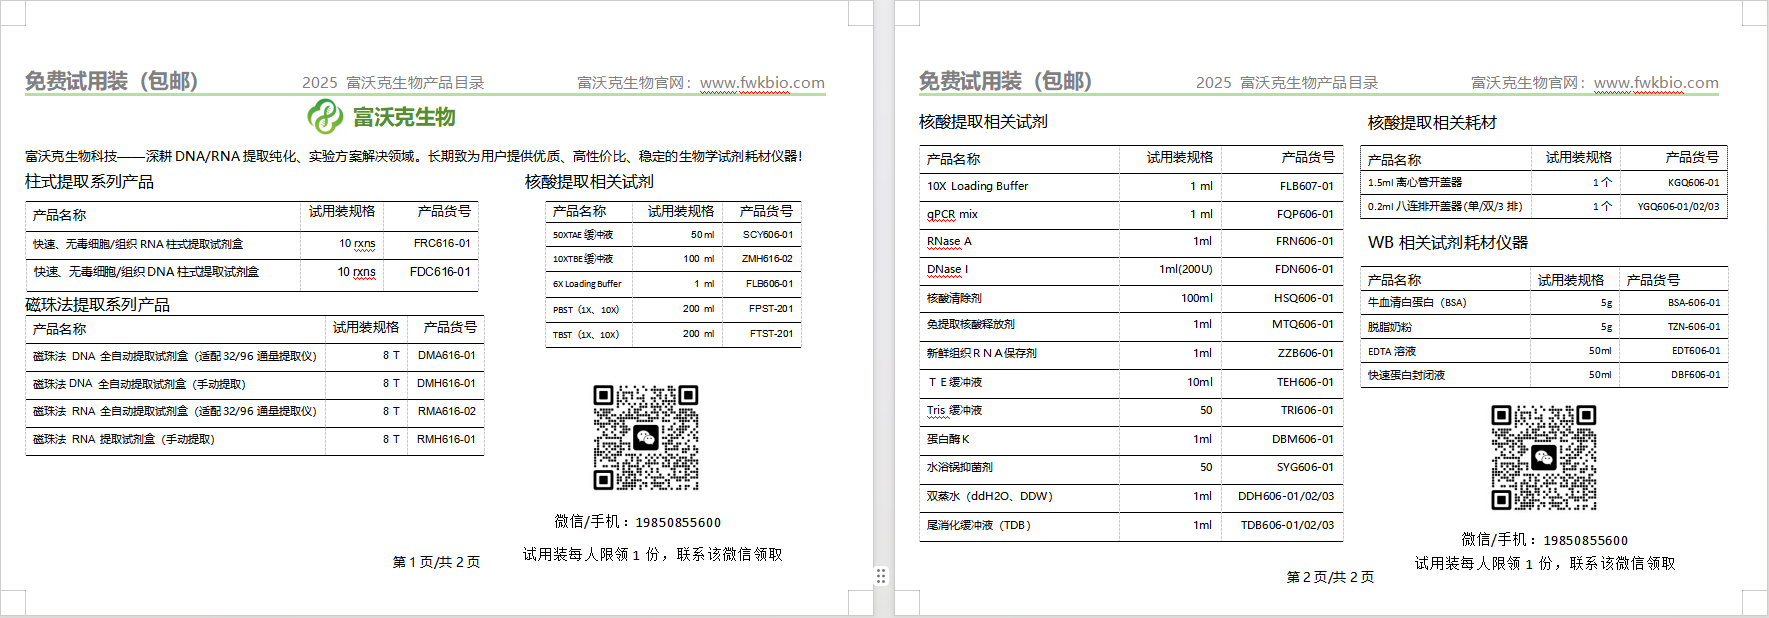Click the 第 2 页/共 2 页 footer
Image resolution: width=1769 pixels, height=618 pixels.
coord(1330,577)
